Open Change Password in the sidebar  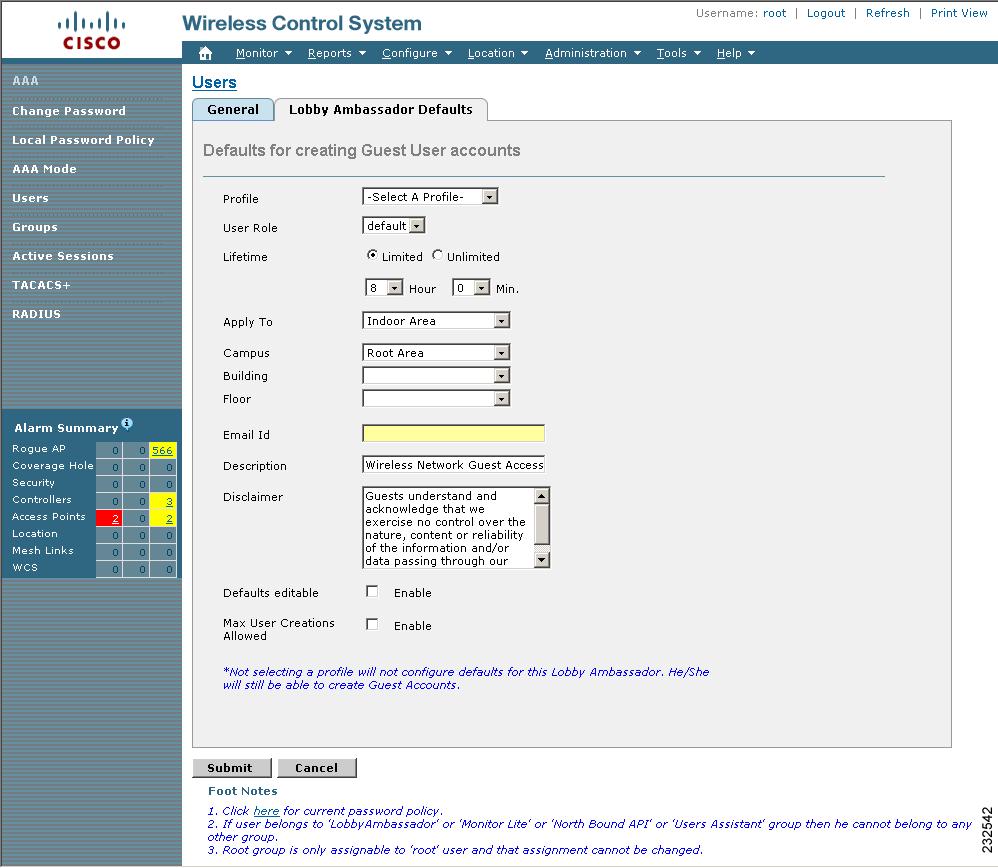point(69,111)
